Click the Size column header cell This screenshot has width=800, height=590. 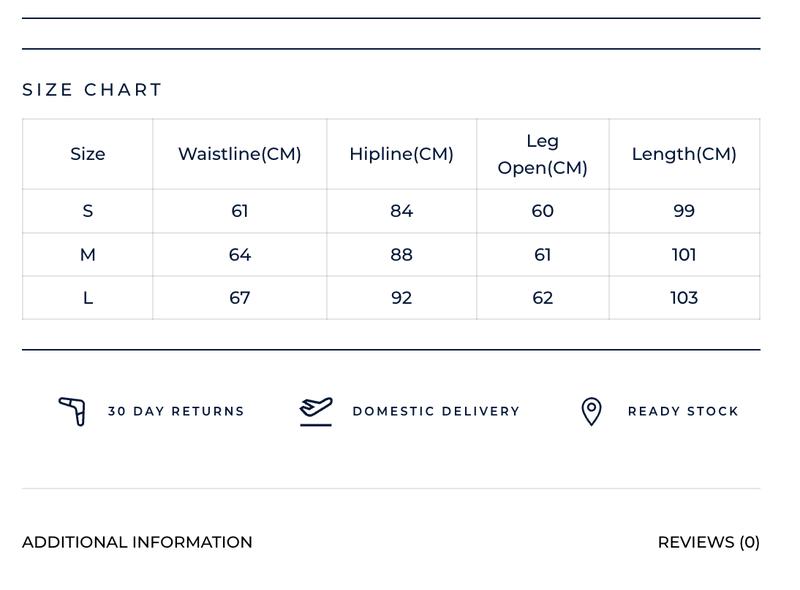point(88,154)
